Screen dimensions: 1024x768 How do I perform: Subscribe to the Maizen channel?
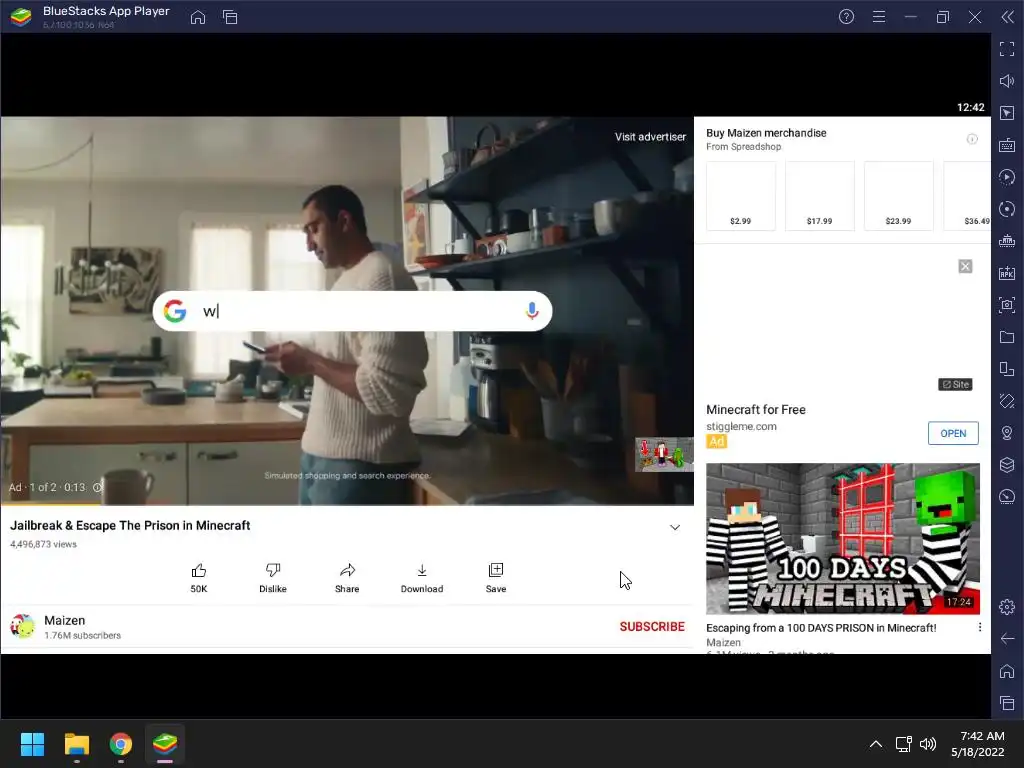[x=652, y=627]
